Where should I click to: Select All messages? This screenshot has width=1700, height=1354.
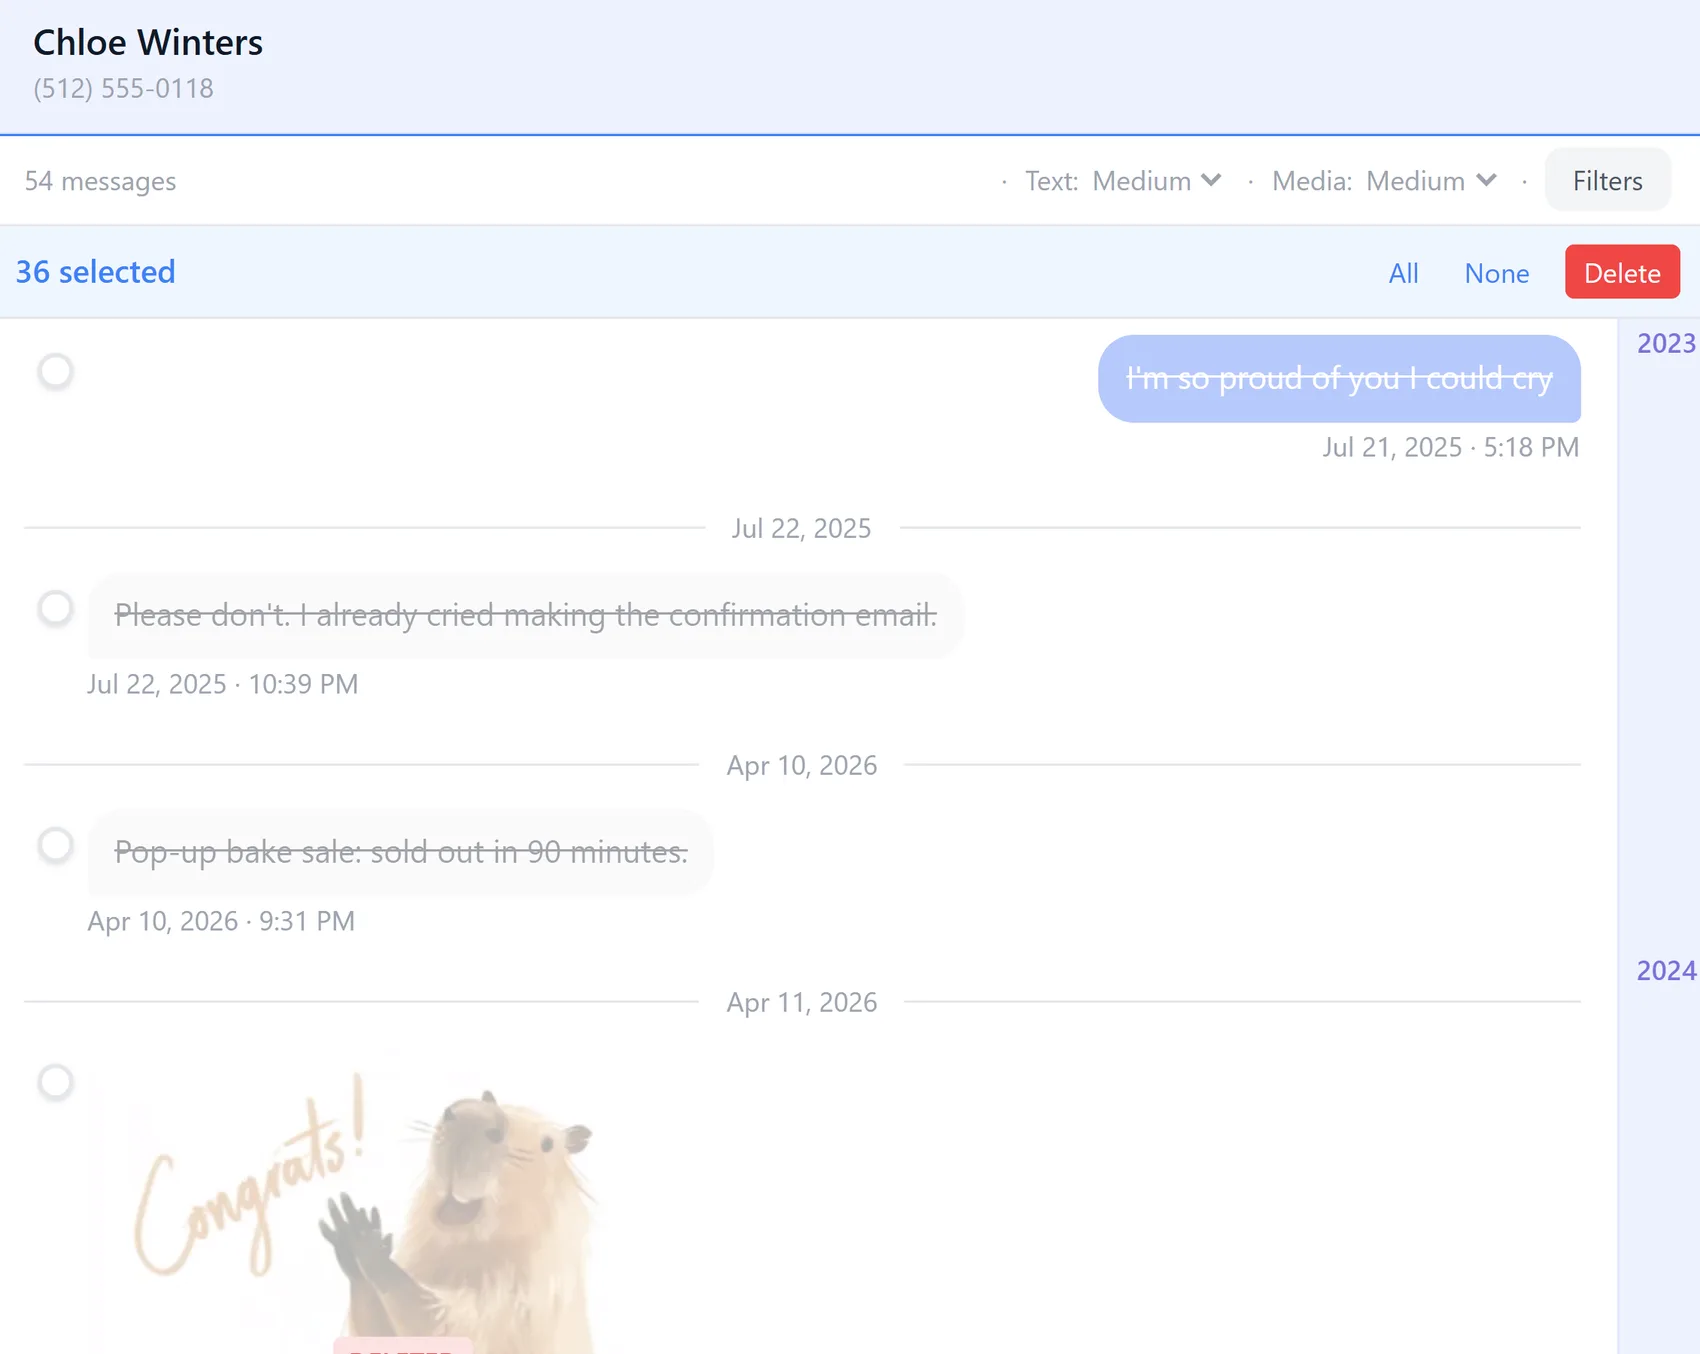(x=1403, y=273)
